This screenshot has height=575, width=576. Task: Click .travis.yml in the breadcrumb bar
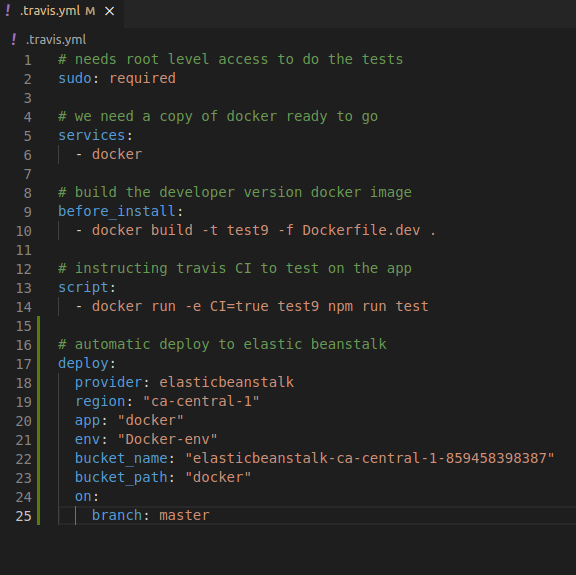click(x=56, y=40)
